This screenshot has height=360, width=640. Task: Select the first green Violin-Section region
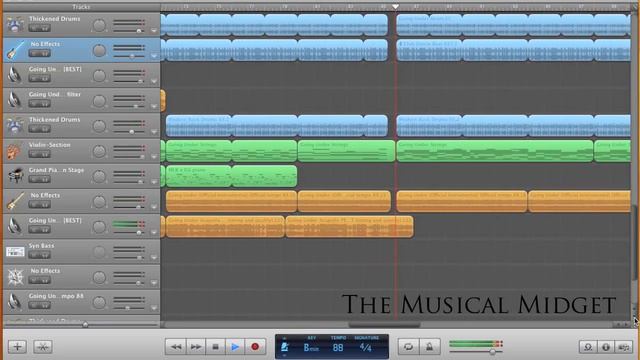[199, 151]
